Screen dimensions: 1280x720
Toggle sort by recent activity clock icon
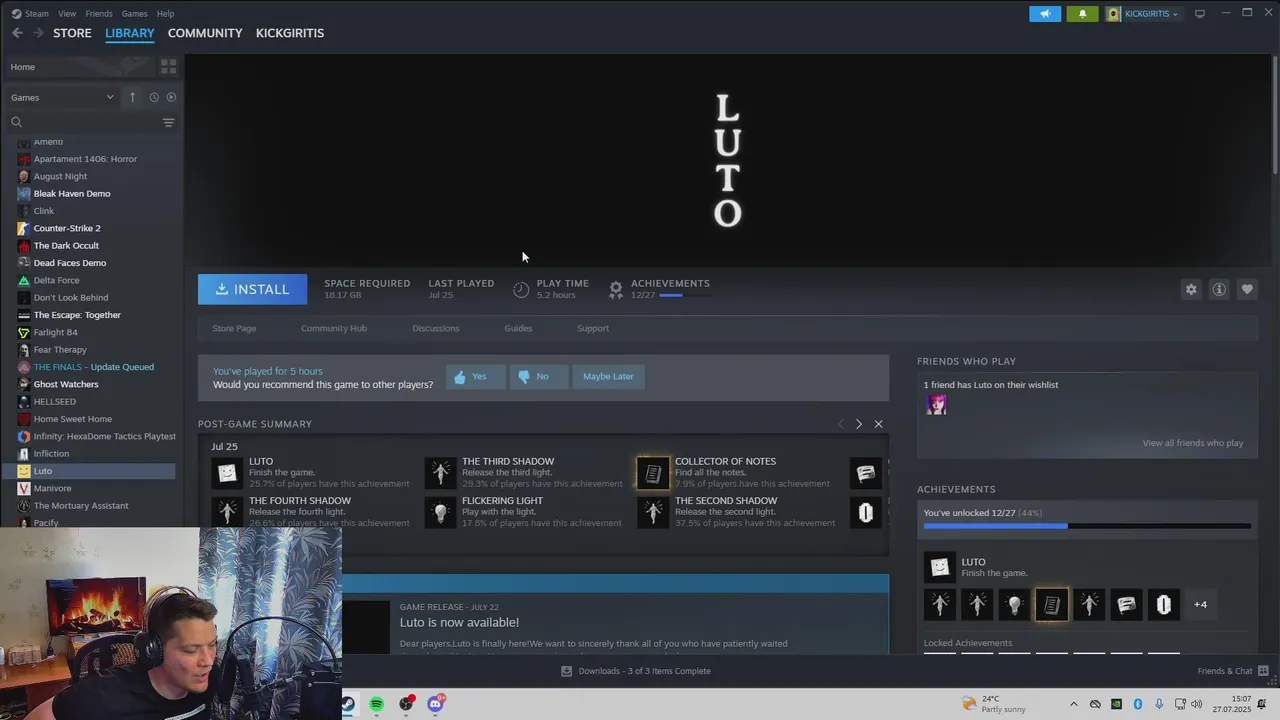[154, 97]
